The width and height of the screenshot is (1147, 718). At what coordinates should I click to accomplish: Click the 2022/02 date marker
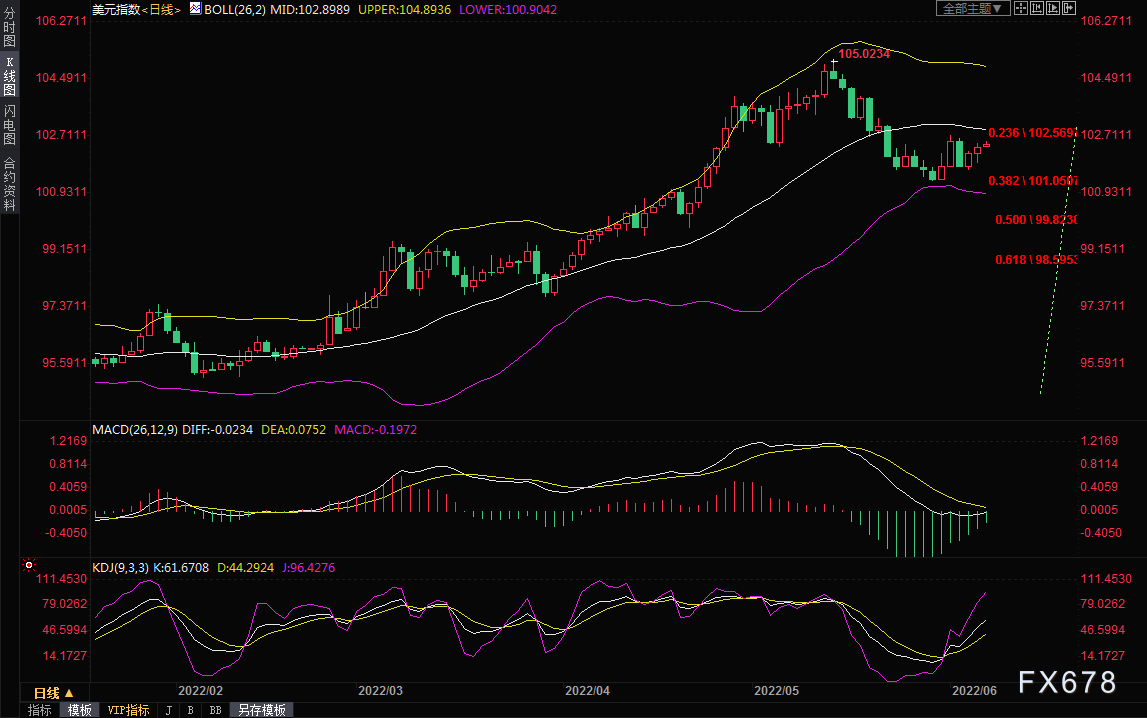pyautogui.click(x=200, y=691)
